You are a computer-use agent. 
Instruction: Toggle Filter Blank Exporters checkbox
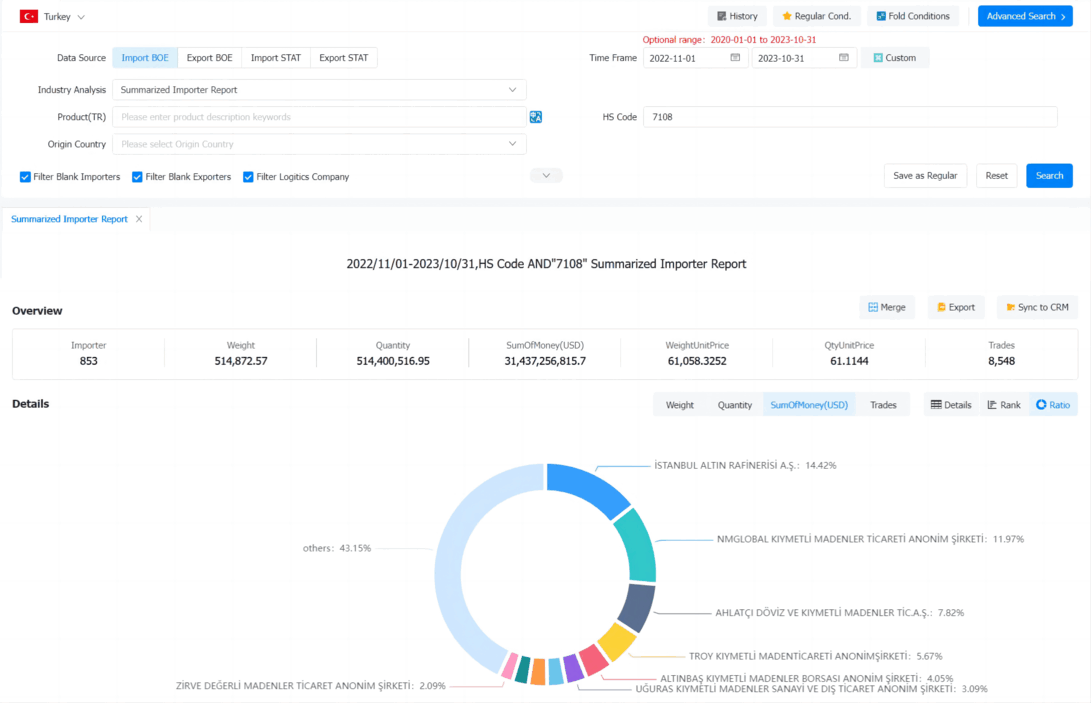137,177
